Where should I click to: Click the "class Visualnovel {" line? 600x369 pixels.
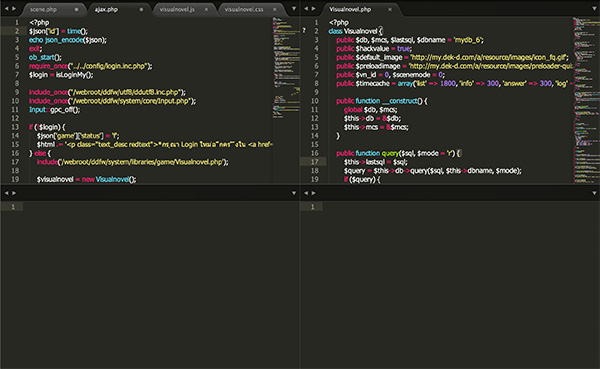point(355,31)
